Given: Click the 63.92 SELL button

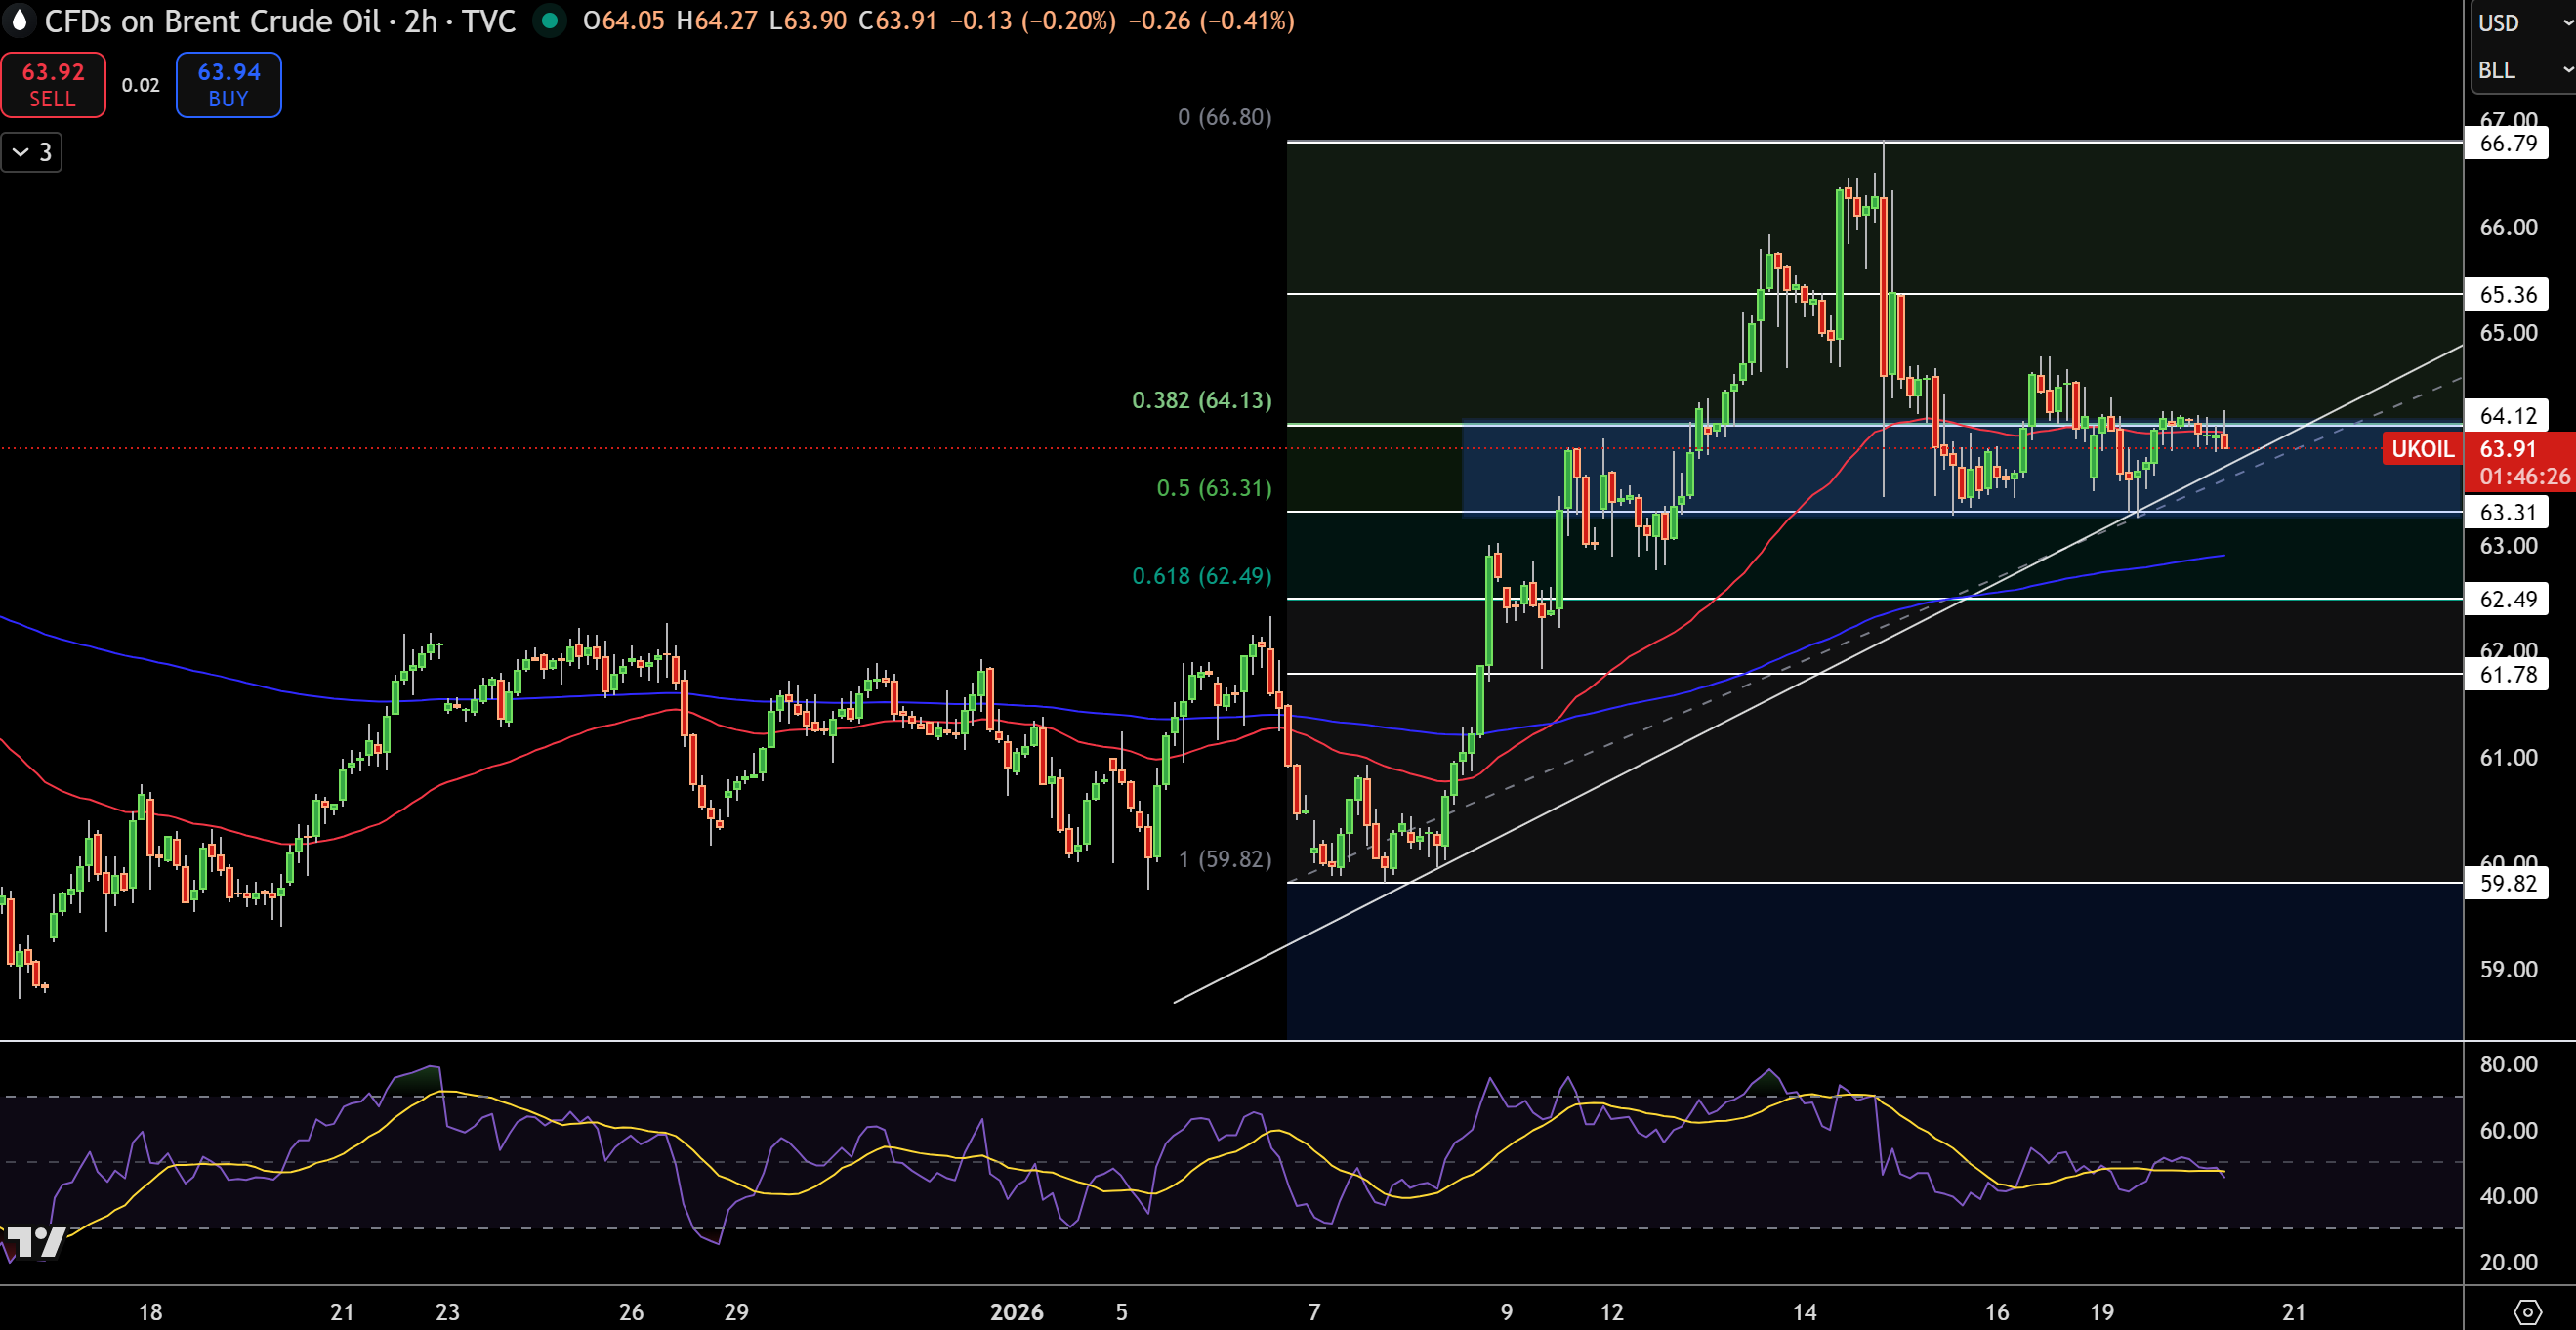Looking at the screenshot, I should pos(53,85).
